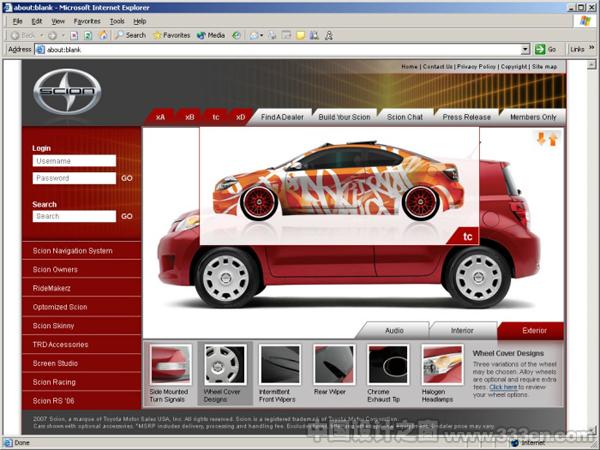Click the Messenger person icon in the toolbar
Viewport: 600px width, 450px height.
point(329,36)
